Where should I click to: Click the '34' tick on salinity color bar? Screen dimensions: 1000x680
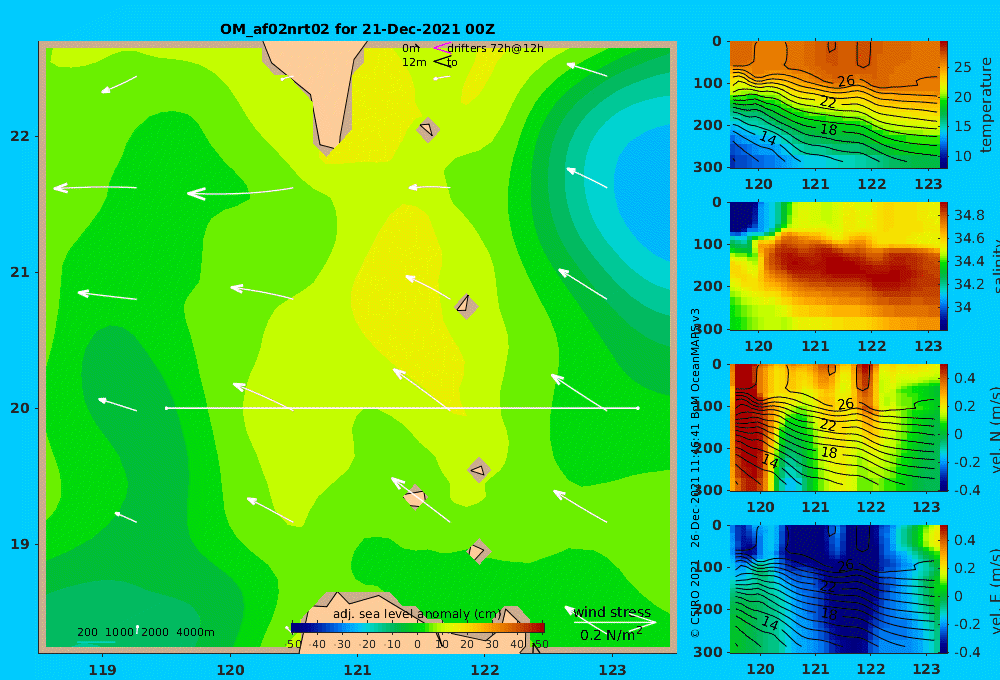pyautogui.click(x=962, y=307)
